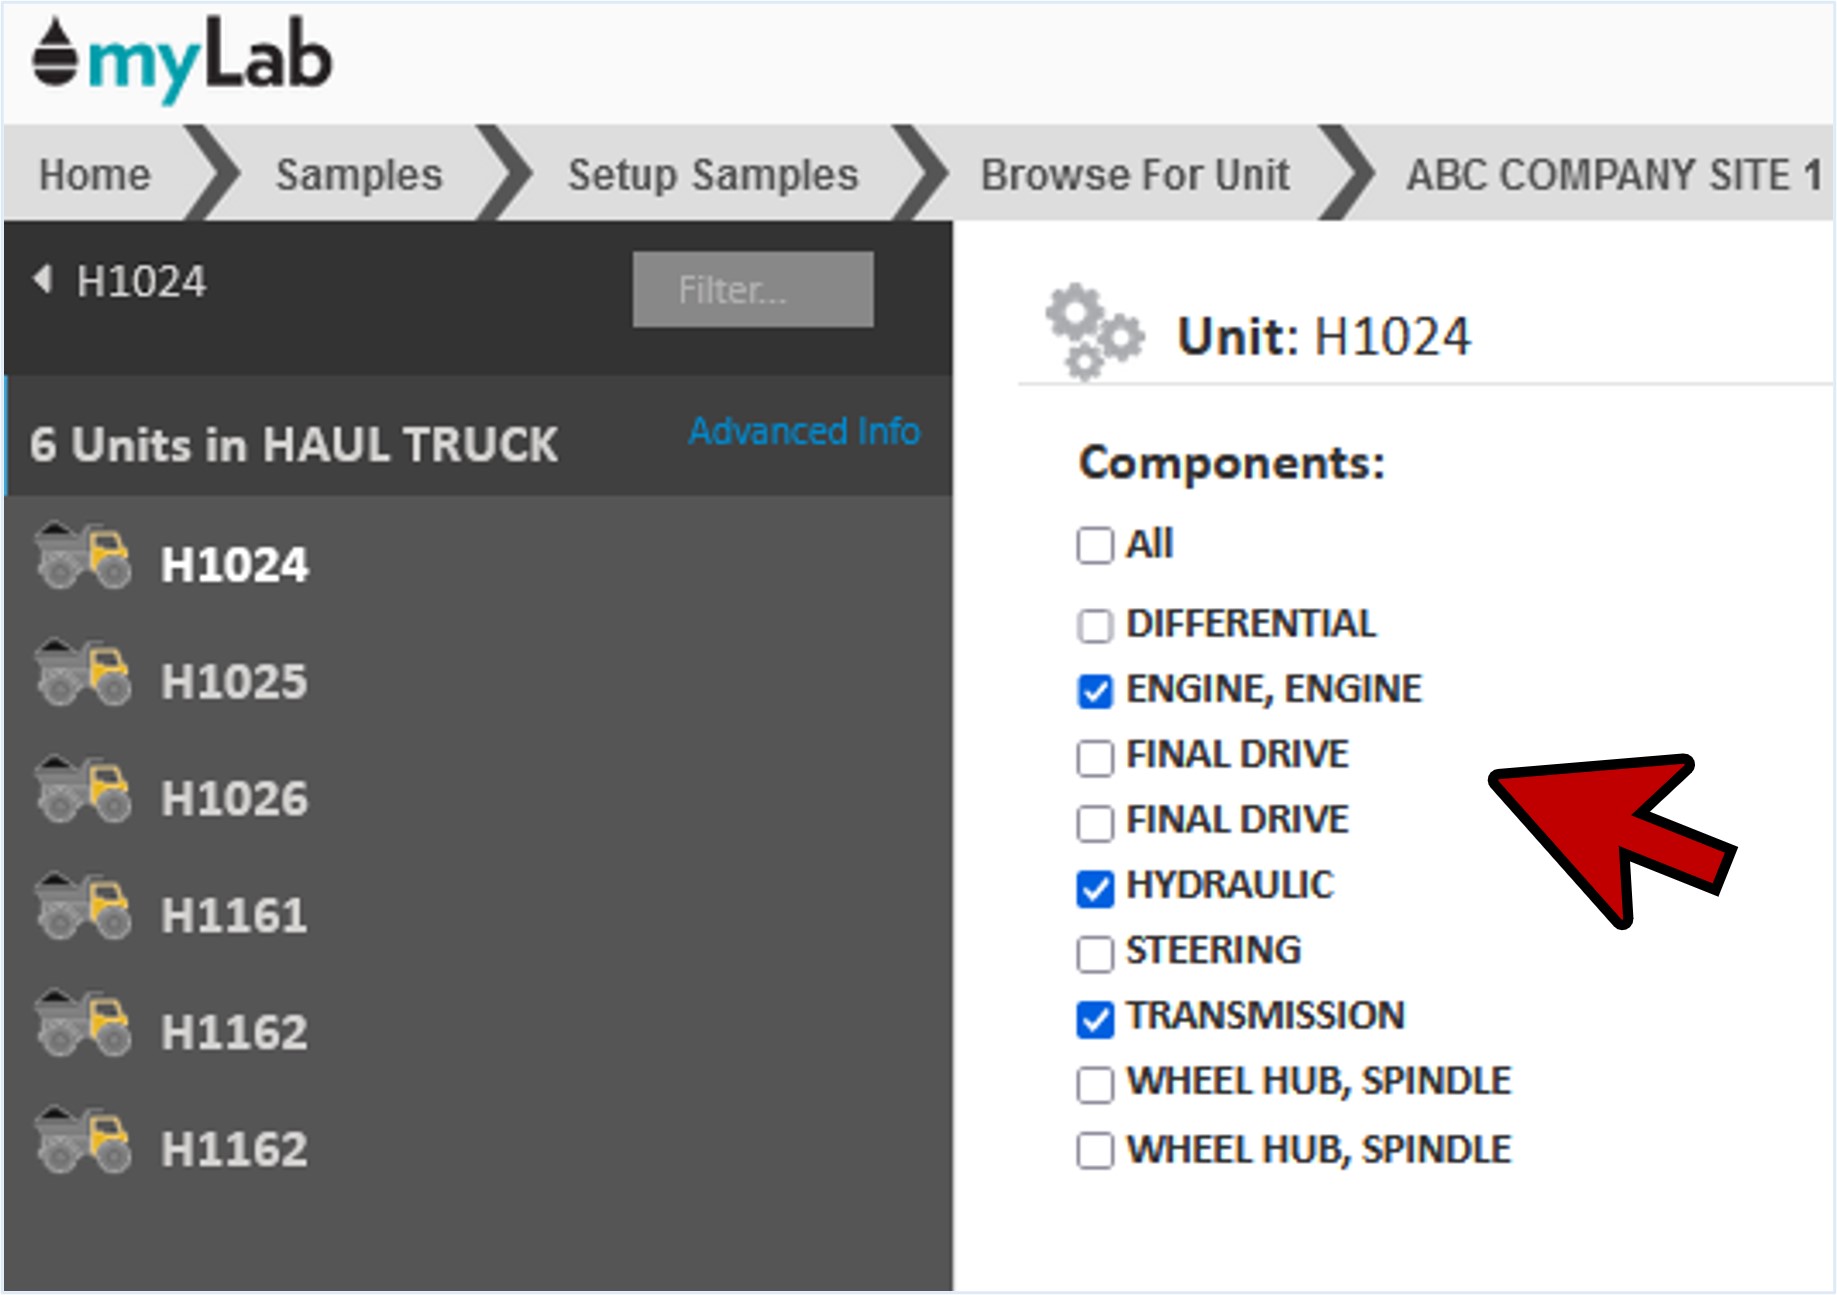Enable the All components checkbox

1095,546
